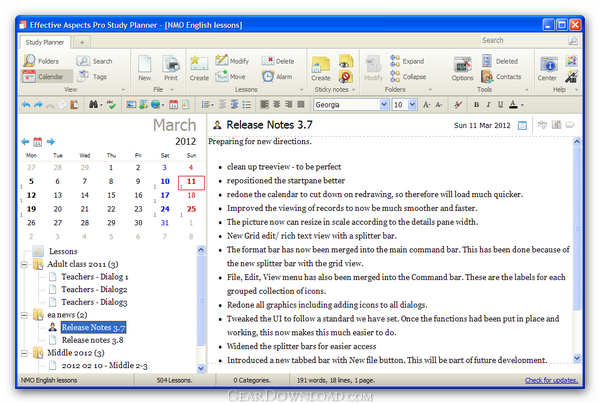Select the Lessons root node
The height and width of the screenshot is (404, 600).
[63, 251]
